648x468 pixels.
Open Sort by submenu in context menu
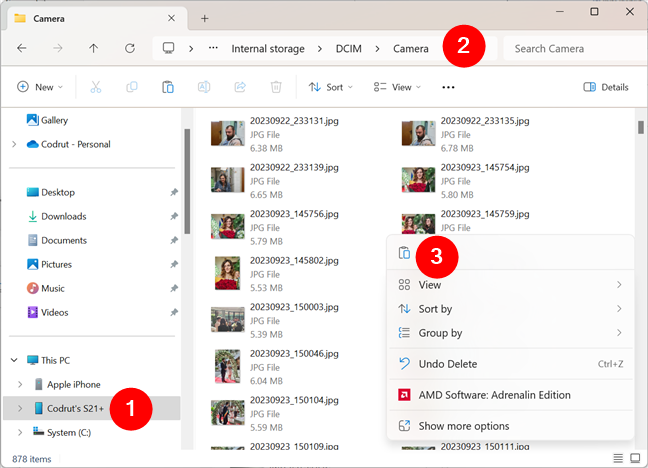(510, 309)
